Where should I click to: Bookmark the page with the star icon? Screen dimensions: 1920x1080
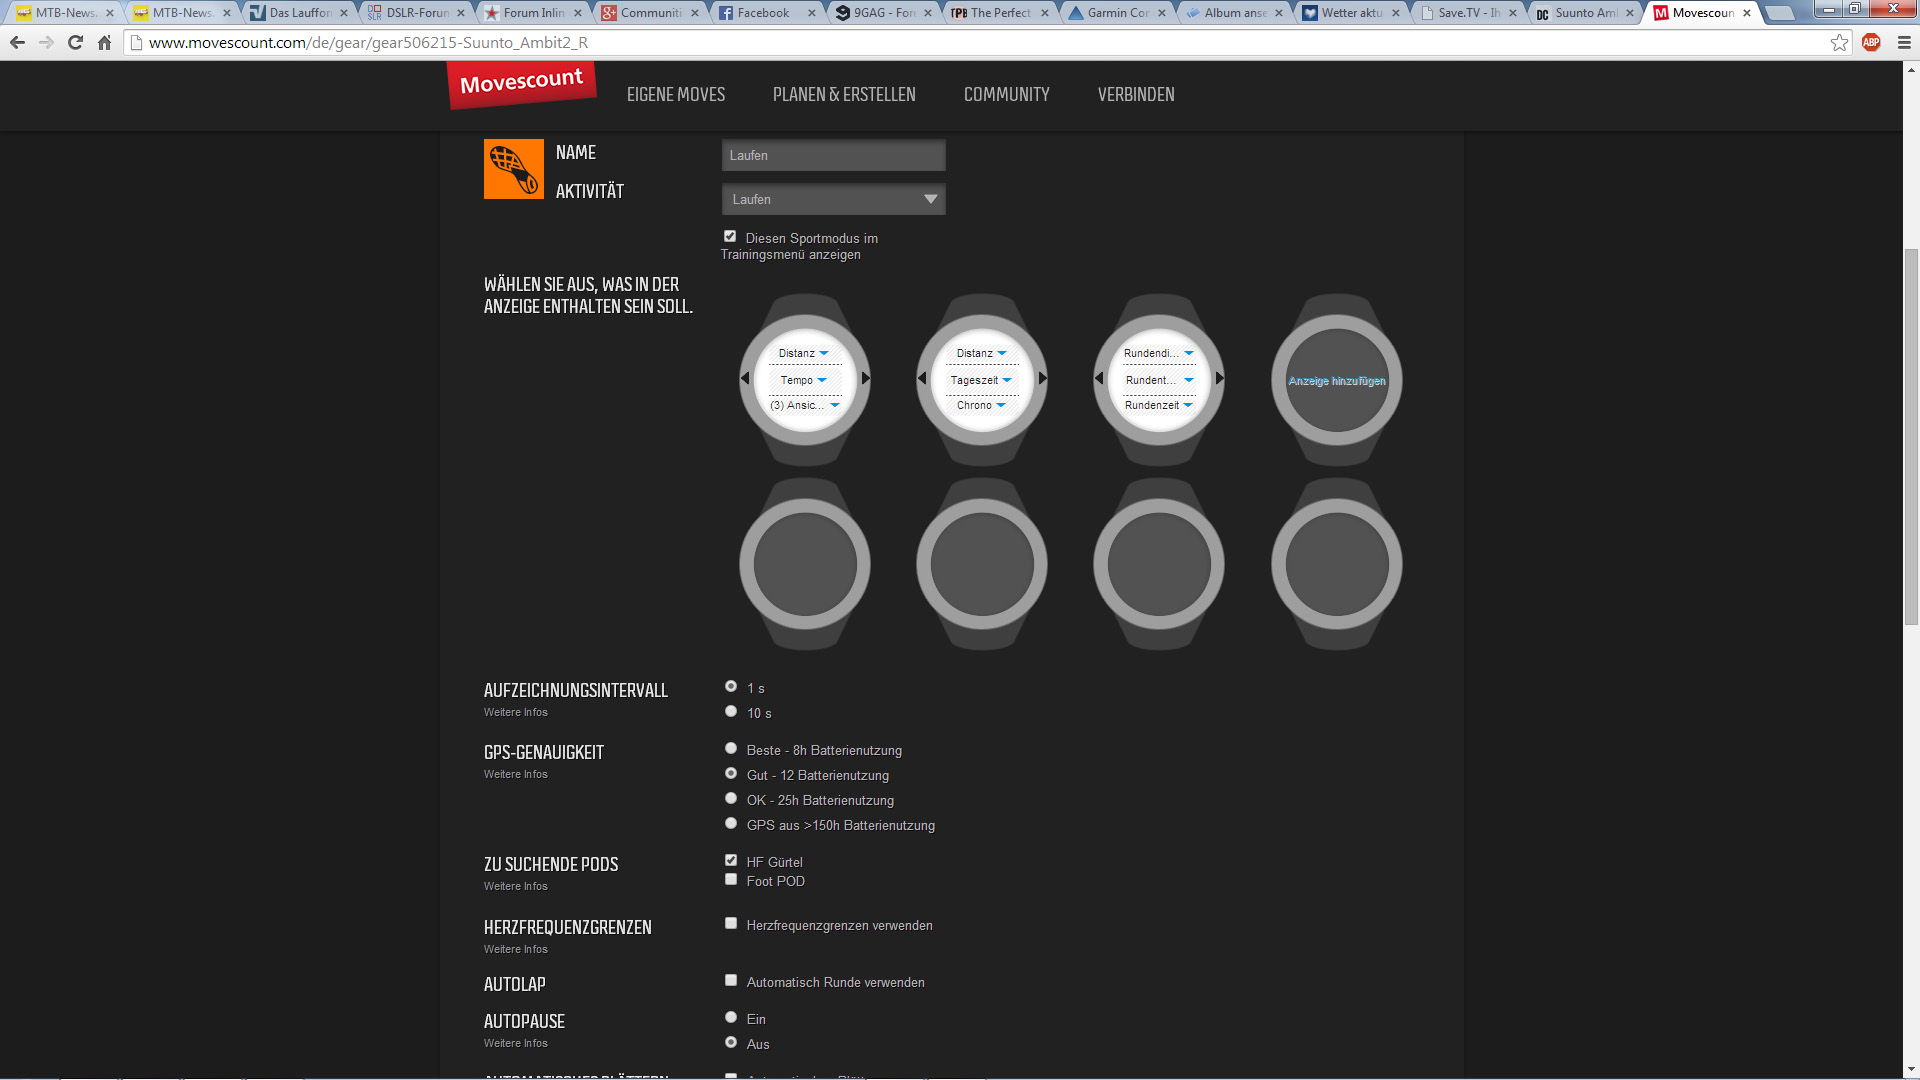coord(1839,42)
